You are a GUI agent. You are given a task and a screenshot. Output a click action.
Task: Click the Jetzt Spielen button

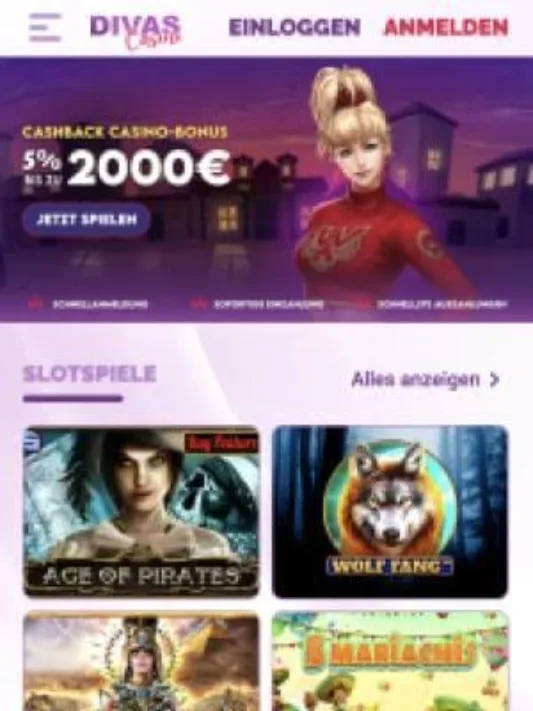pos(86,220)
